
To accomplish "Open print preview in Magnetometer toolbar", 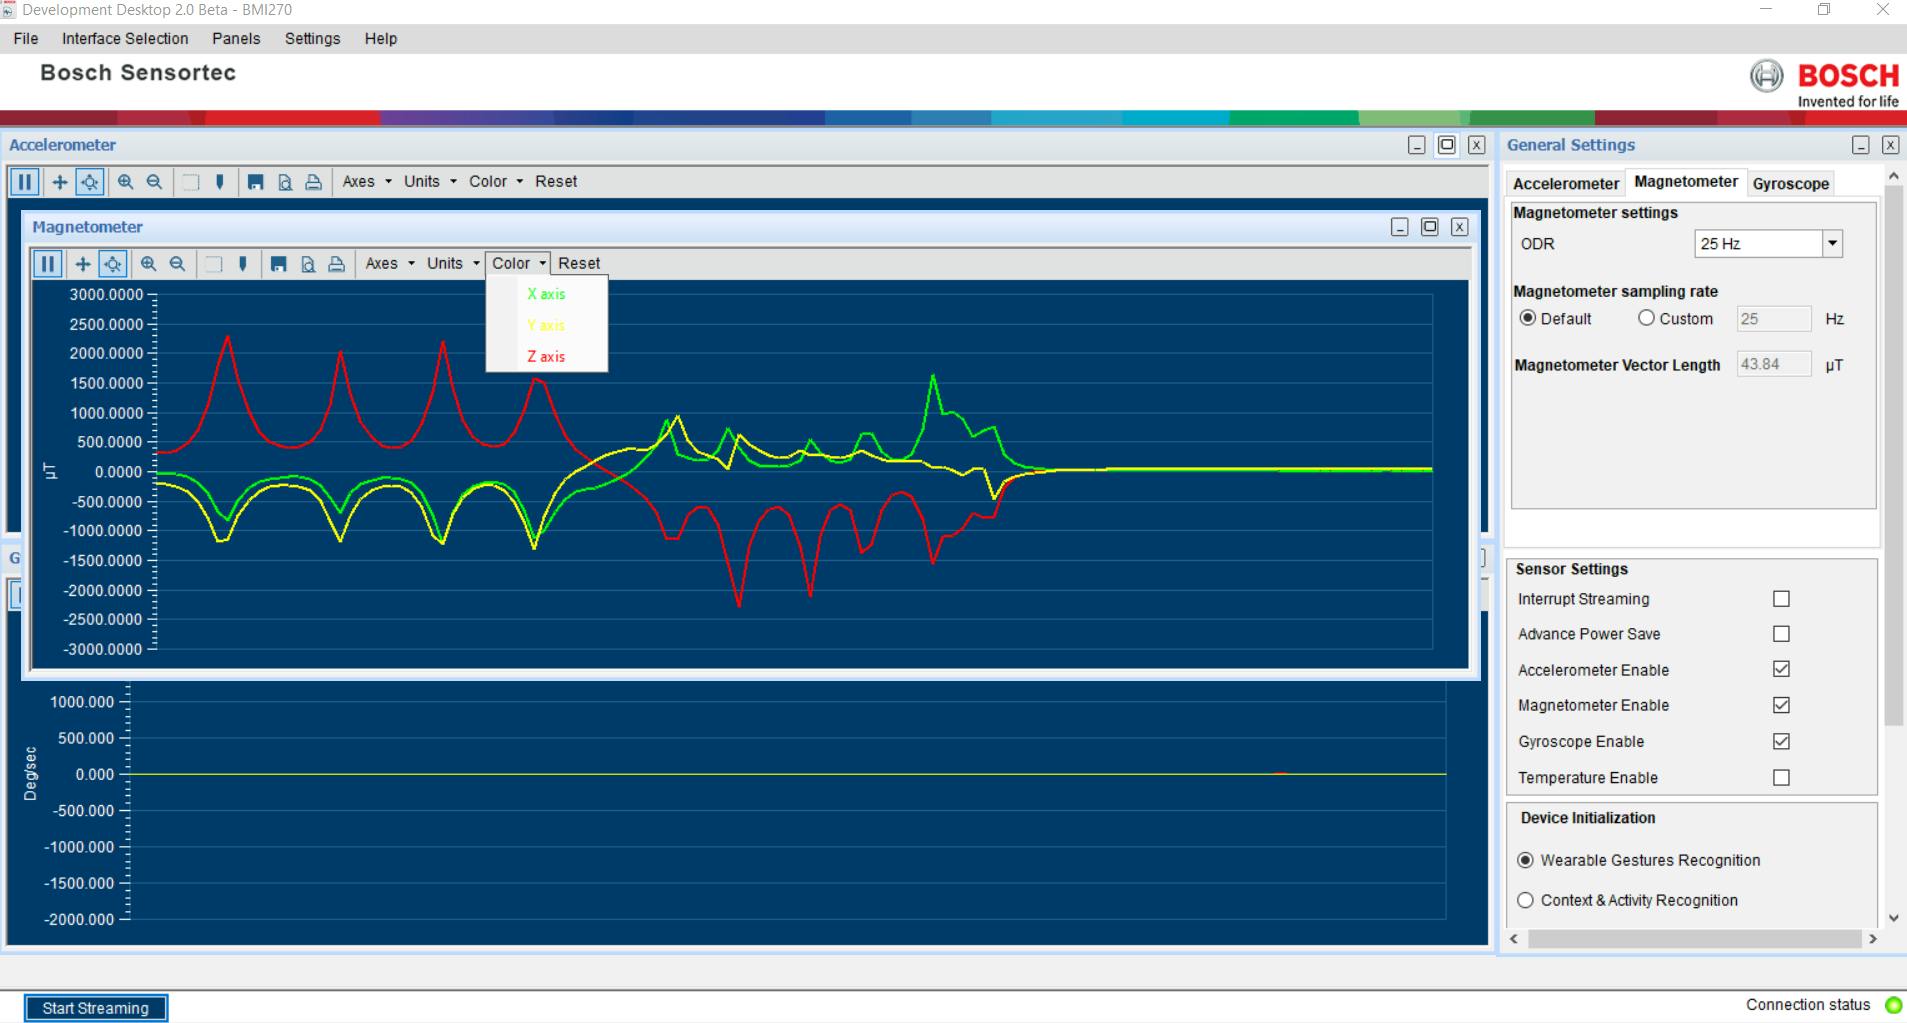I will [308, 264].
